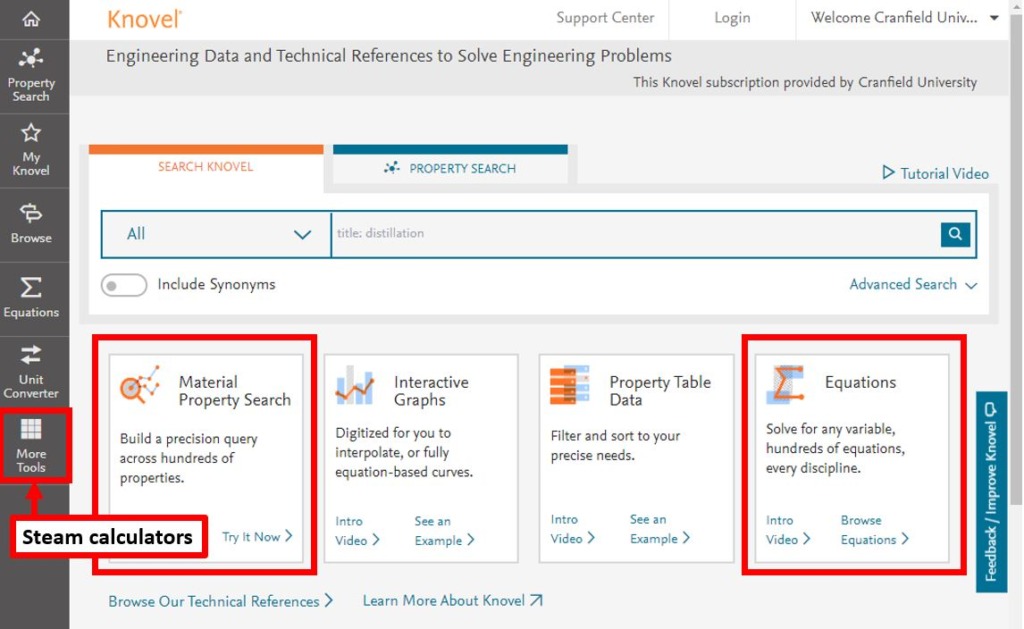The image size is (1024, 629).
Task: Click the Login link
Action: 732,18
